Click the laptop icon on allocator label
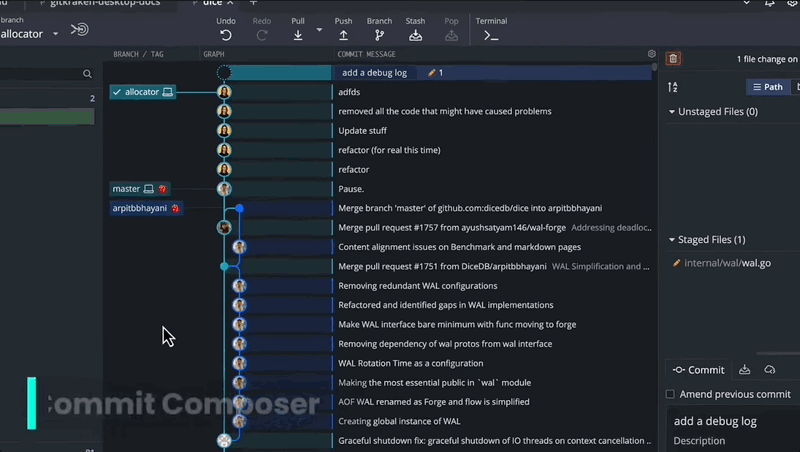The height and width of the screenshot is (452, 800). pyautogui.click(x=167, y=92)
